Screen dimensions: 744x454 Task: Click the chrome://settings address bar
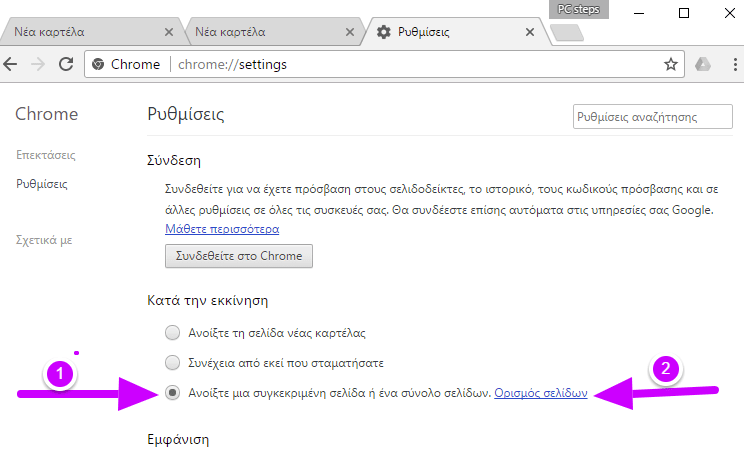click(384, 64)
